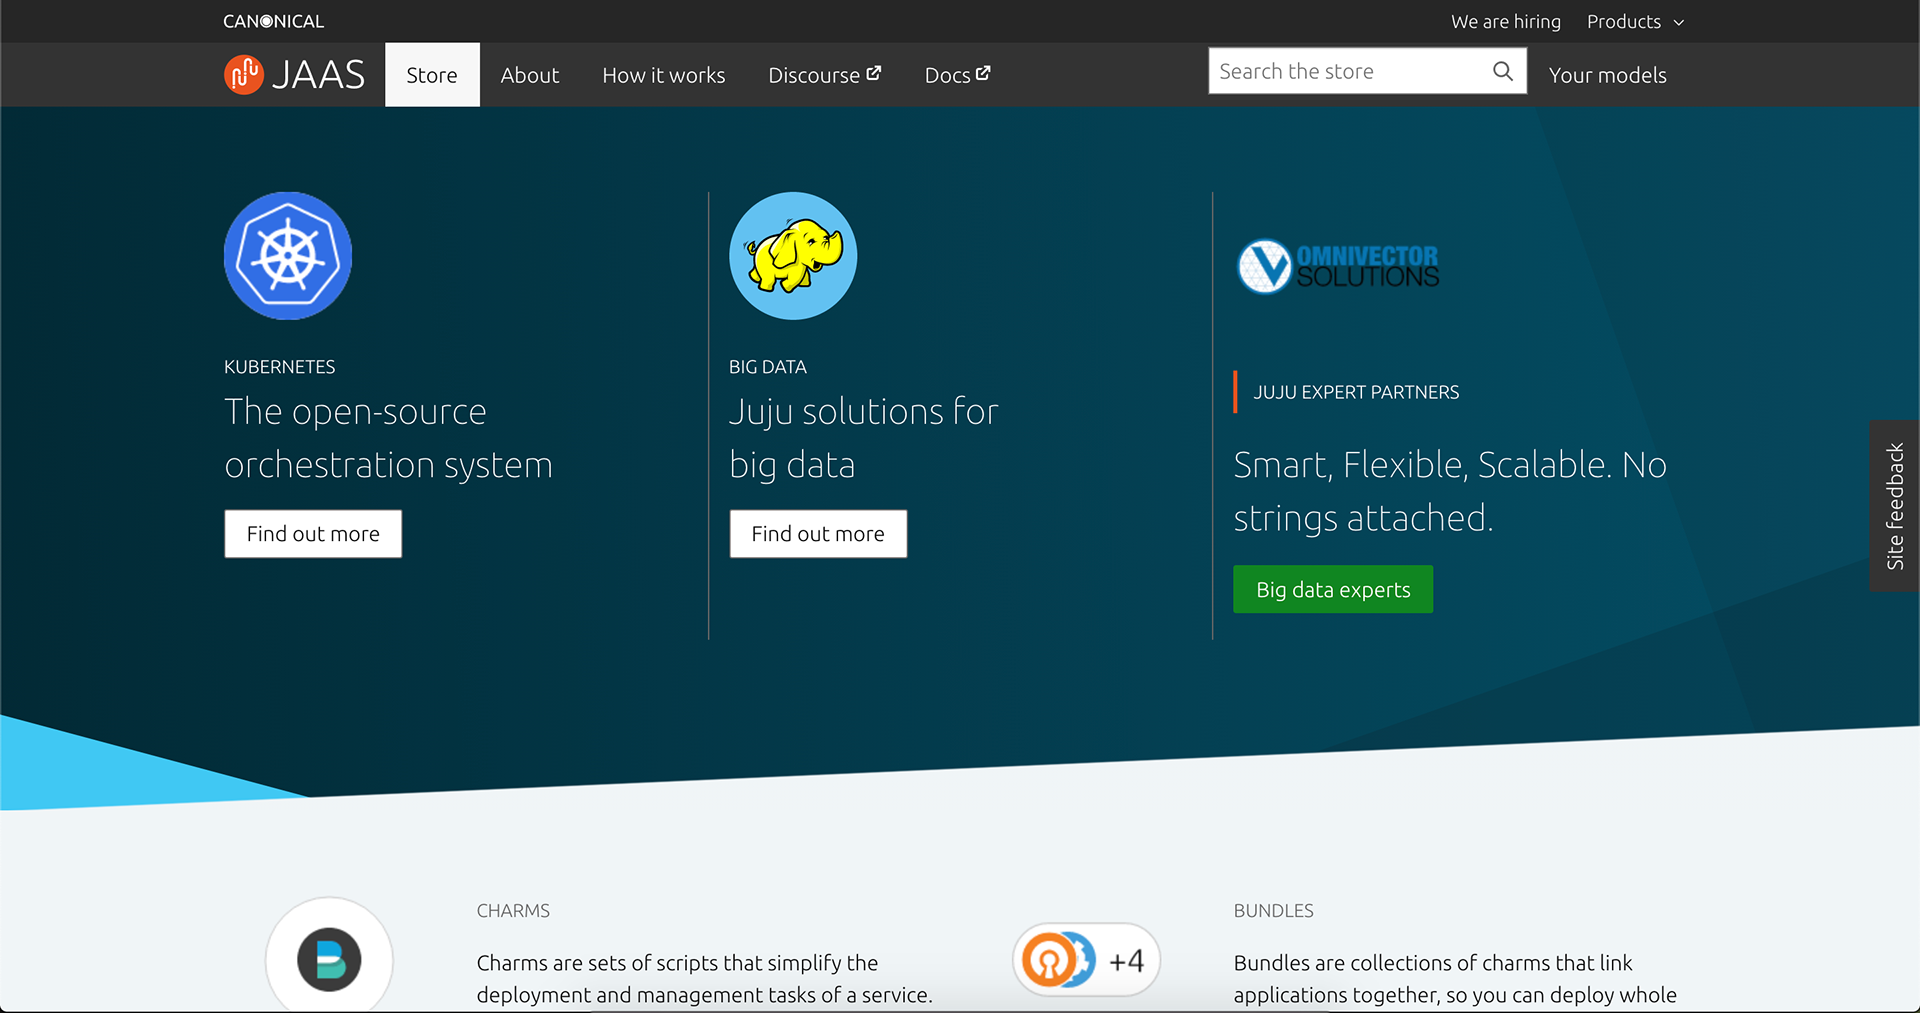Click the Charms round B icon
The image size is (1920, 1013).
tap(329, 959)
